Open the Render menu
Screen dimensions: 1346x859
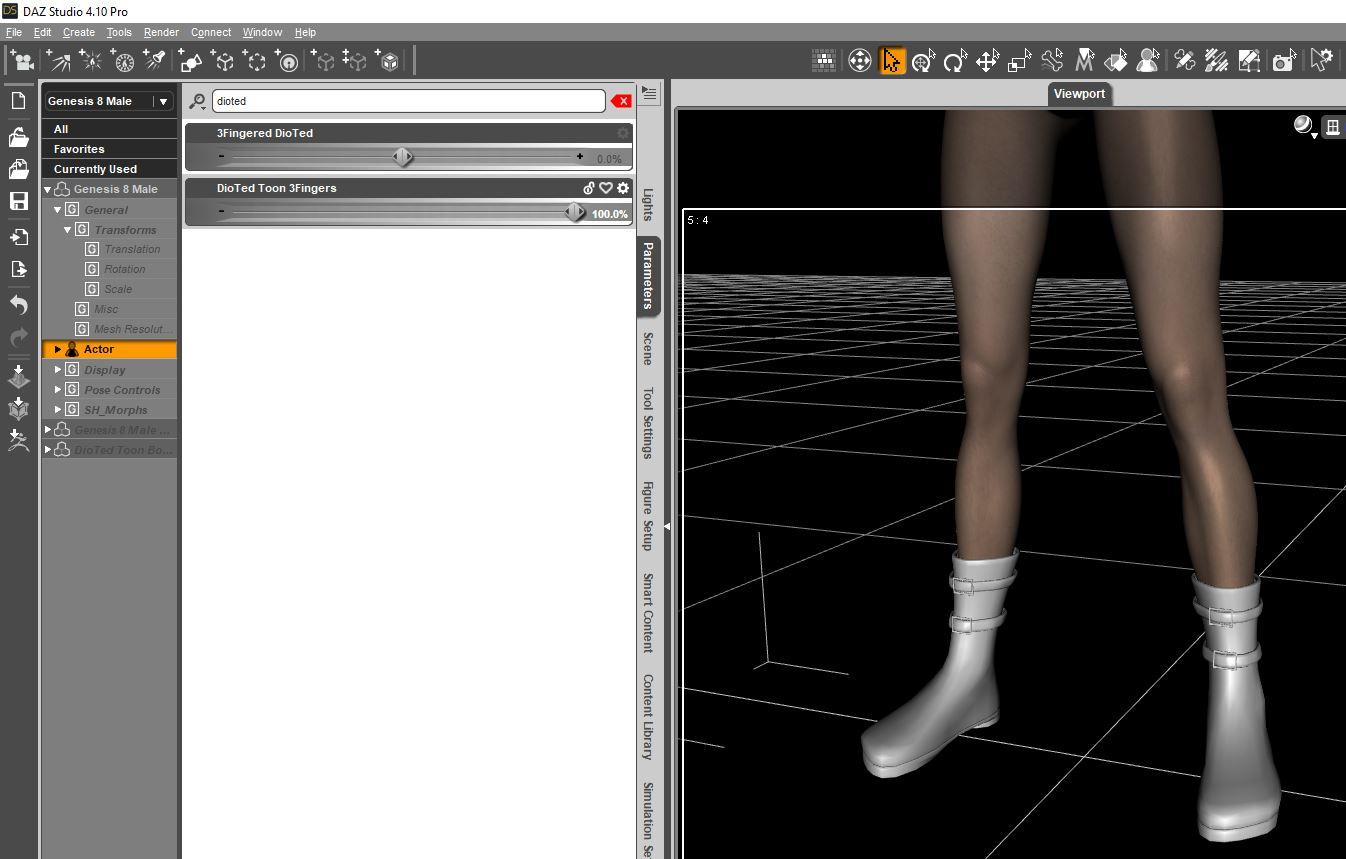click(161, 32)
